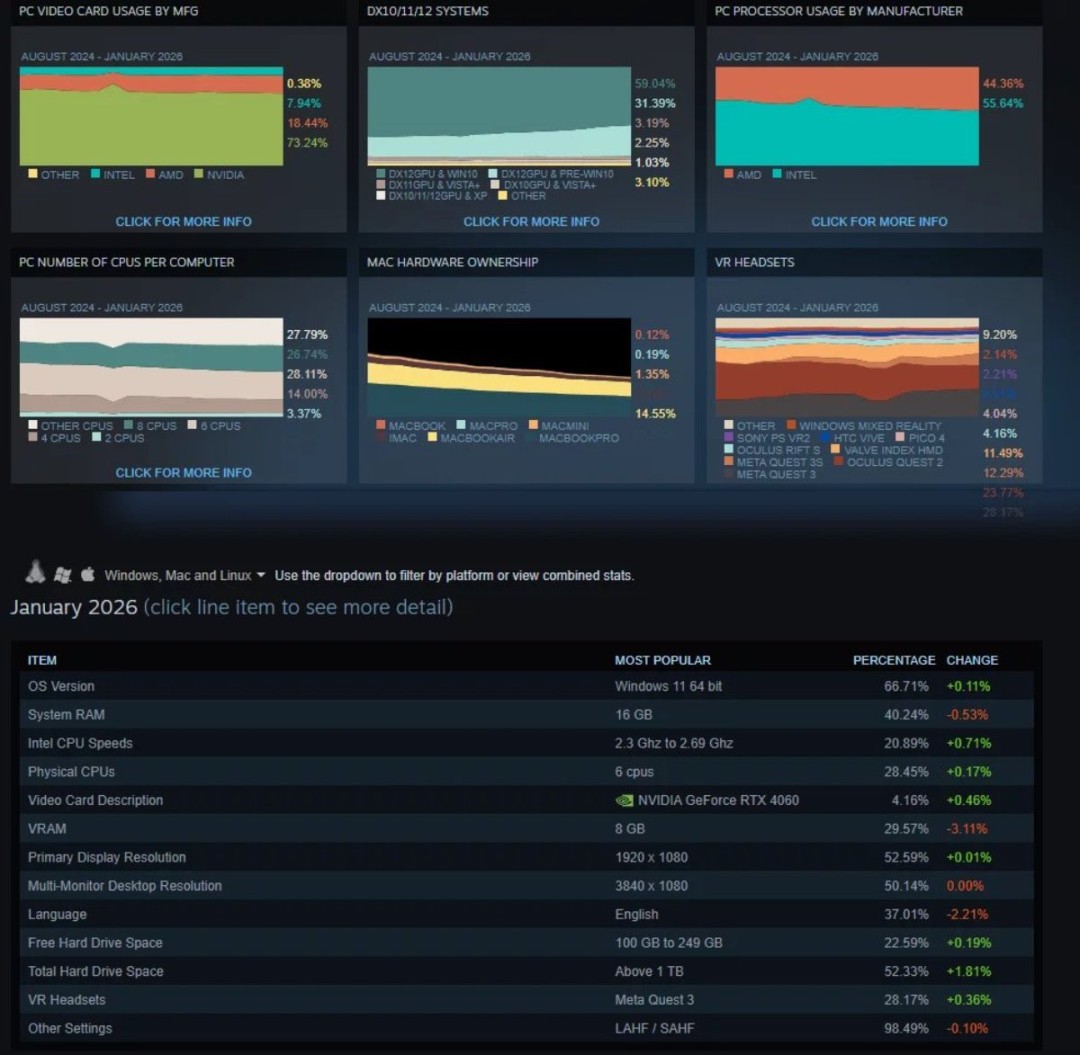Image resolution: width=1080 pixels, height=1055 pixels.
Task: Click the Apple logo platform icon
Action: tap(88, 574)
